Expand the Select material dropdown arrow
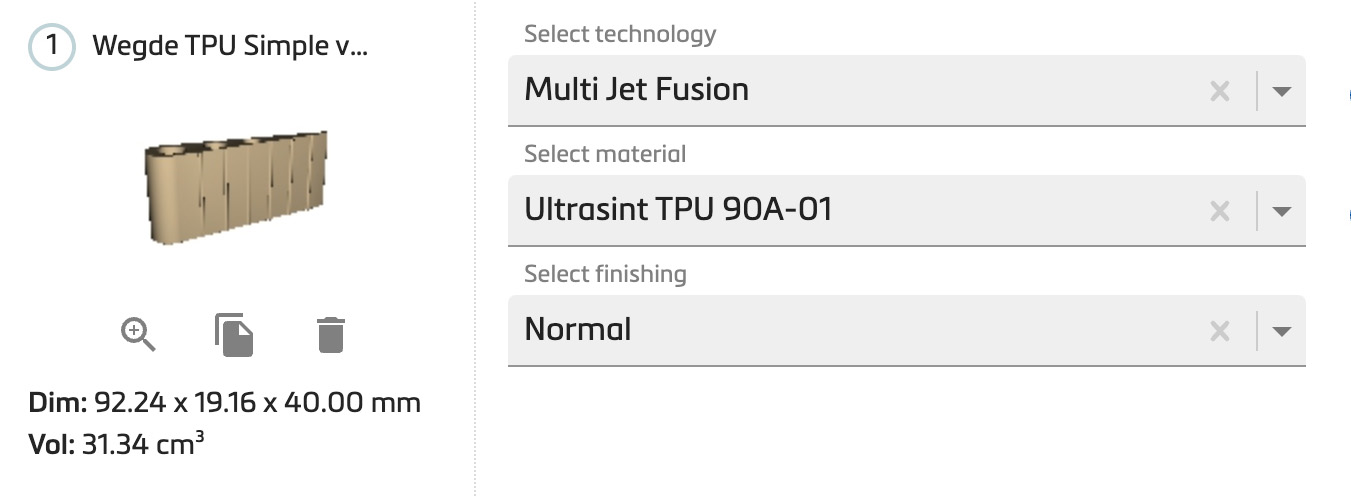This screenshot has height=497, width=1351. click(x=1281, y=211)
